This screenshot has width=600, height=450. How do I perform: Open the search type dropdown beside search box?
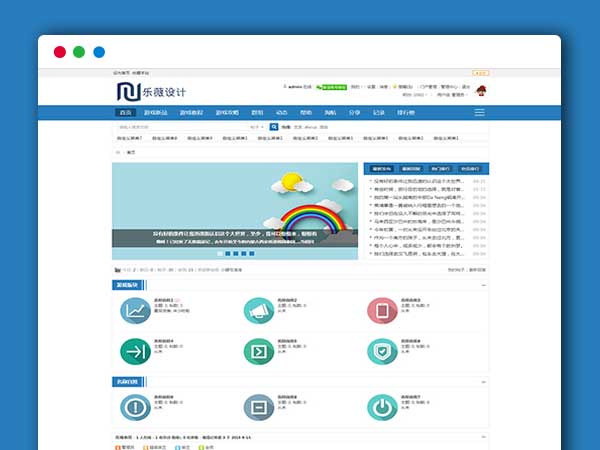tap(257, 127)
